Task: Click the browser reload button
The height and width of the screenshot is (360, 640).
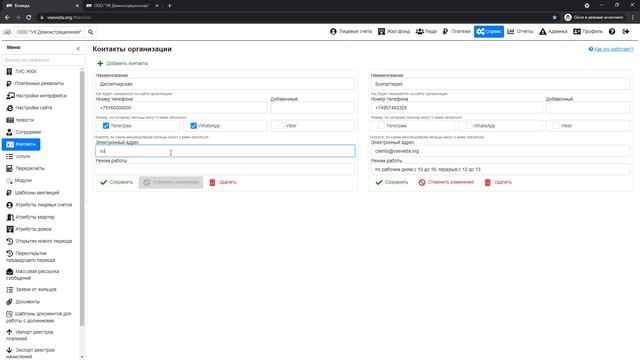Action: pos(29,18)
